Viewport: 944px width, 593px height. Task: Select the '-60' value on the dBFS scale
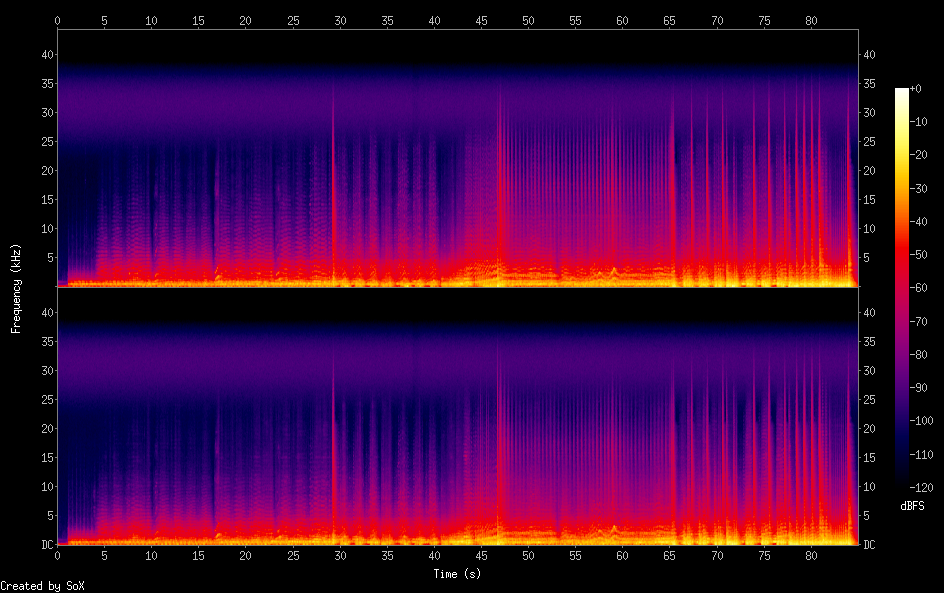pyautogui.click(x=919, y=288)
